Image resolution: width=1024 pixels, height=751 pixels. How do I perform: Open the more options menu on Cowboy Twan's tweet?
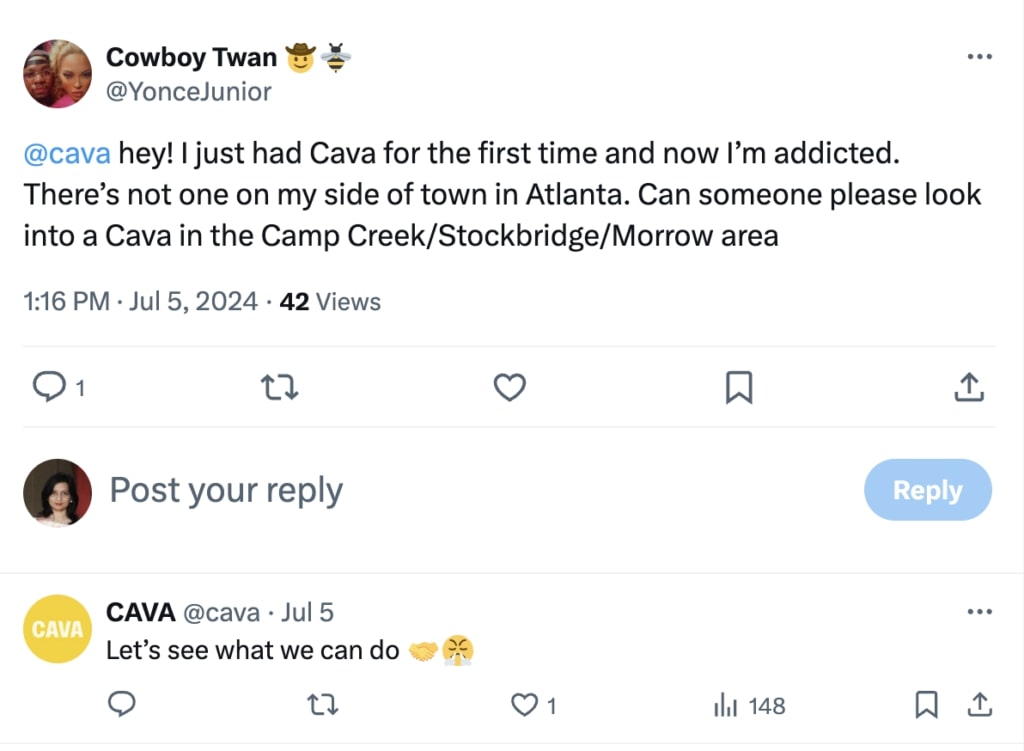point(979,57)
